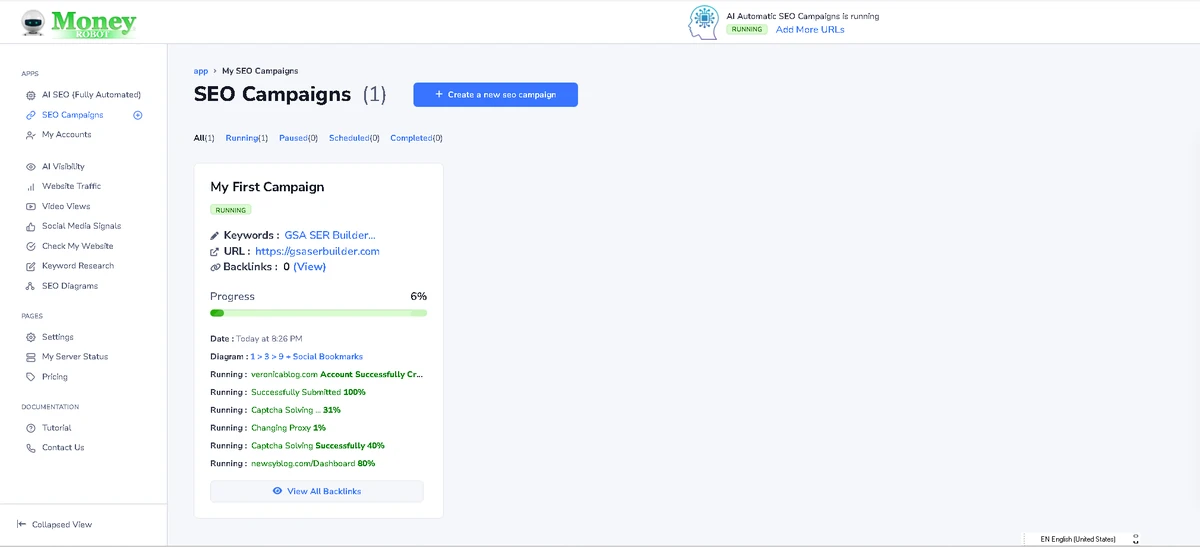Click the external link icon beside URL
Screen dimensions: 1200x547
tap(215, 252)
